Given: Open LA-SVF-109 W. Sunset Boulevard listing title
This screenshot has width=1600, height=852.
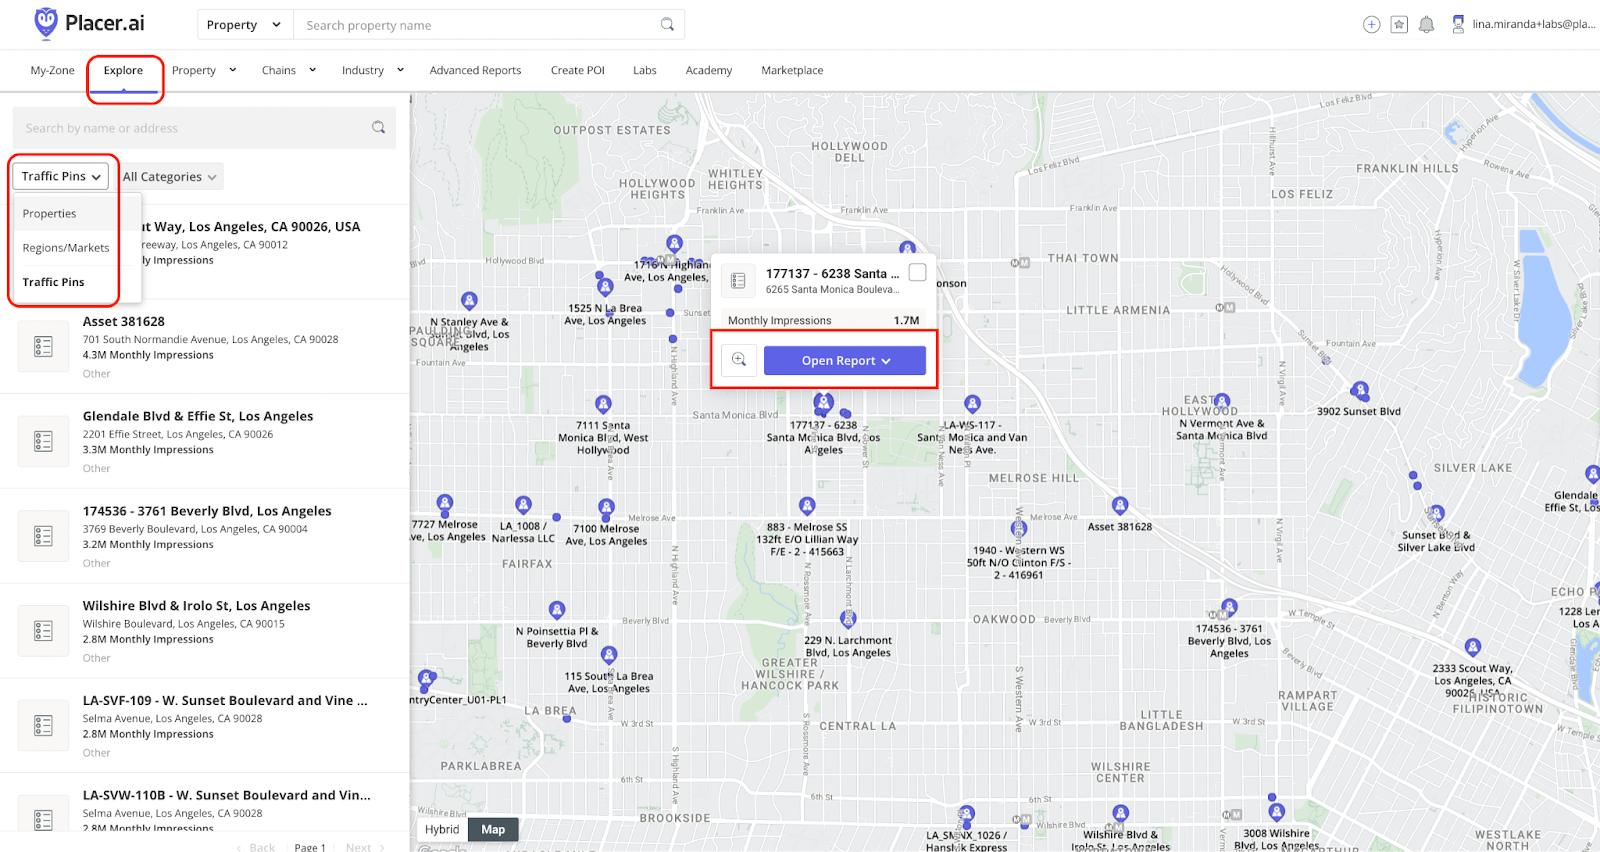Looking at the screenshot, I should click(x=225, y=701).
